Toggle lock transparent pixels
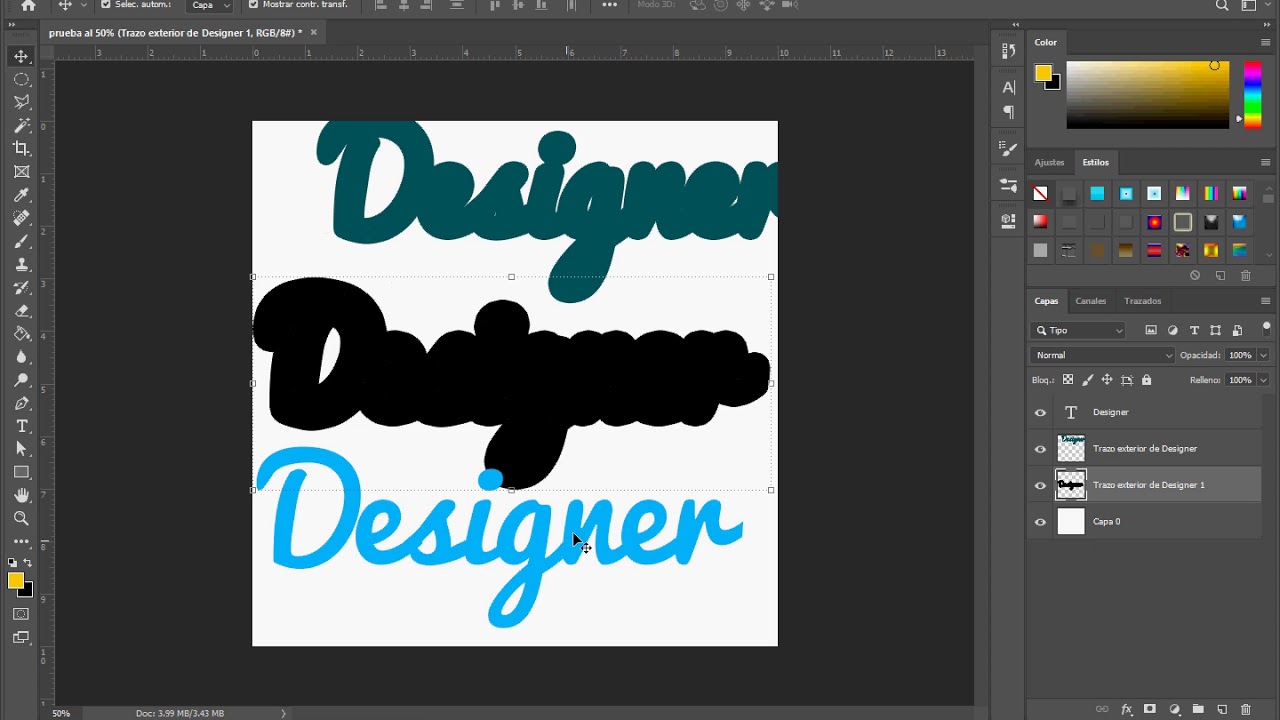This screenshot has height=720, width=1280. [x=1068, y=380]
